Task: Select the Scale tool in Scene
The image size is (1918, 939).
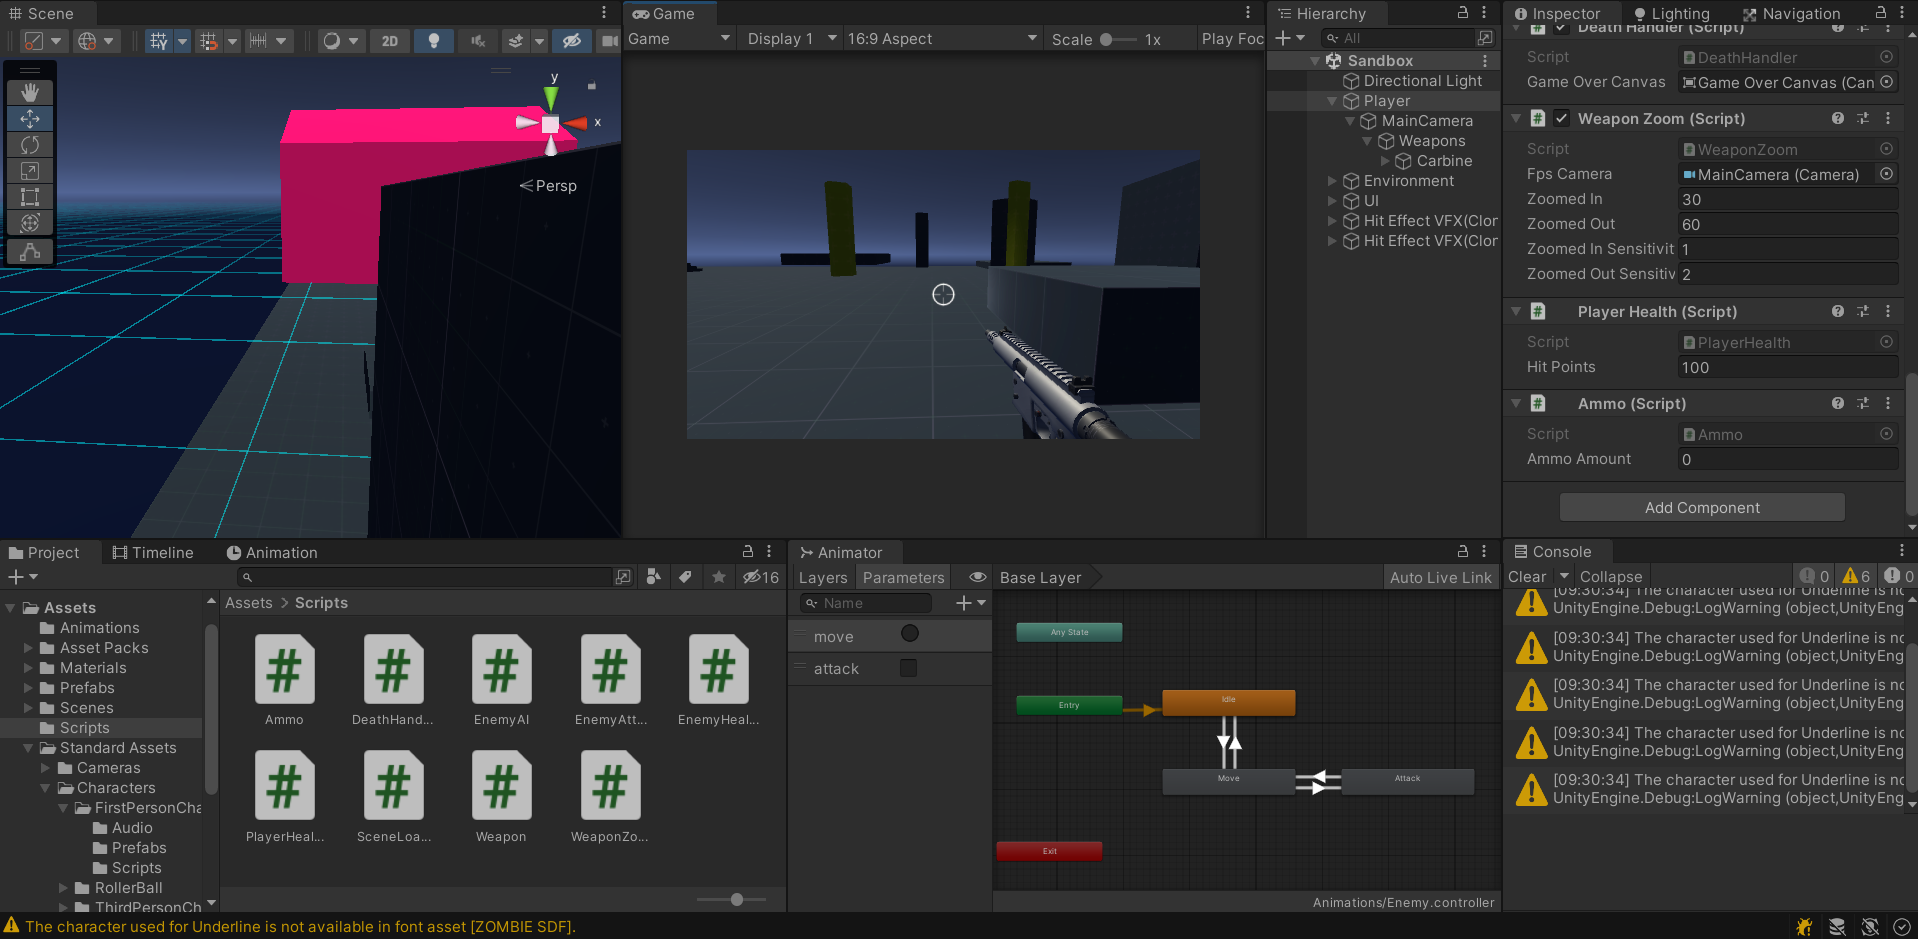Action: pyautogui.click(x=30, y=171)
